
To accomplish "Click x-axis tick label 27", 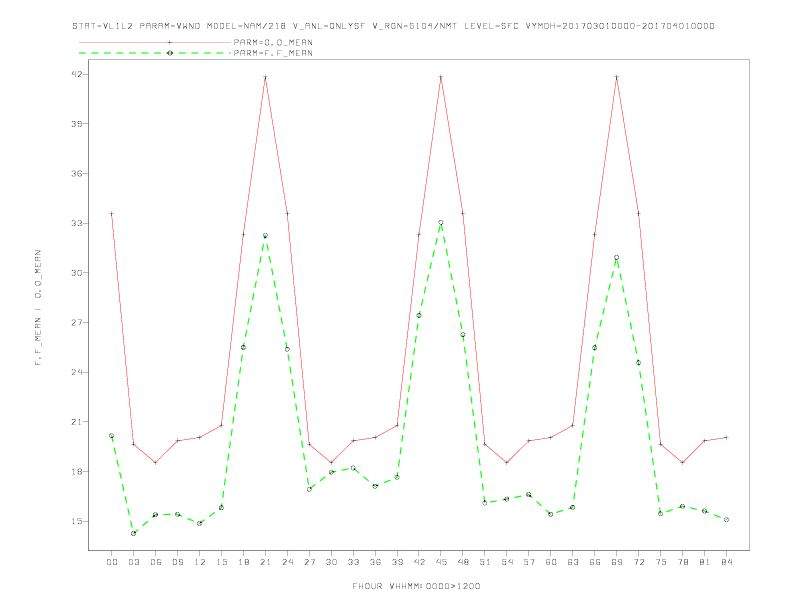I will tap(309, 562).
